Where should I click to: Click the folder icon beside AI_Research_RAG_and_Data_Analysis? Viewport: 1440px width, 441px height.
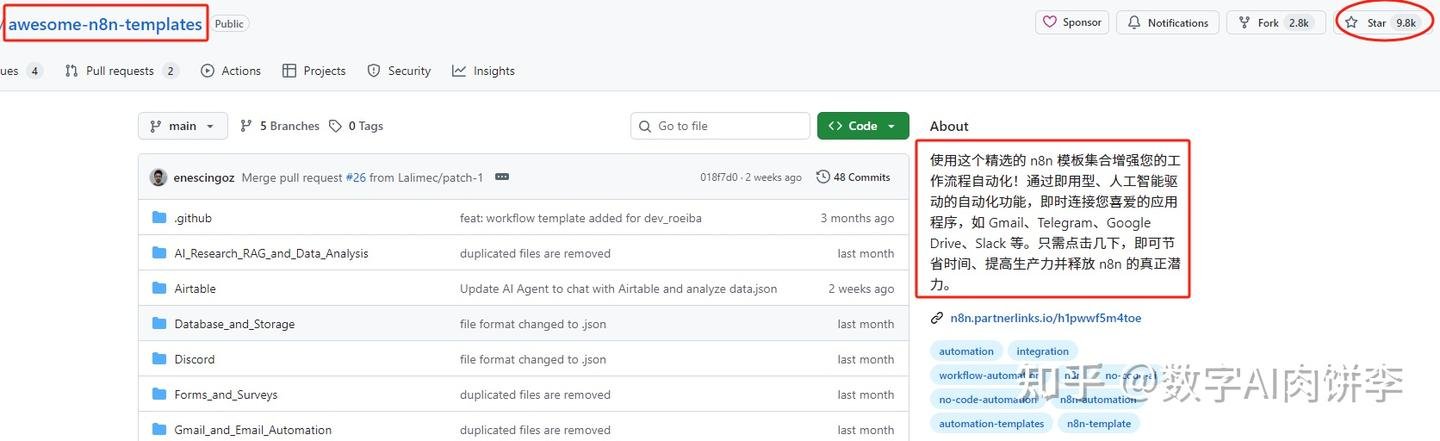pos(159,253)
